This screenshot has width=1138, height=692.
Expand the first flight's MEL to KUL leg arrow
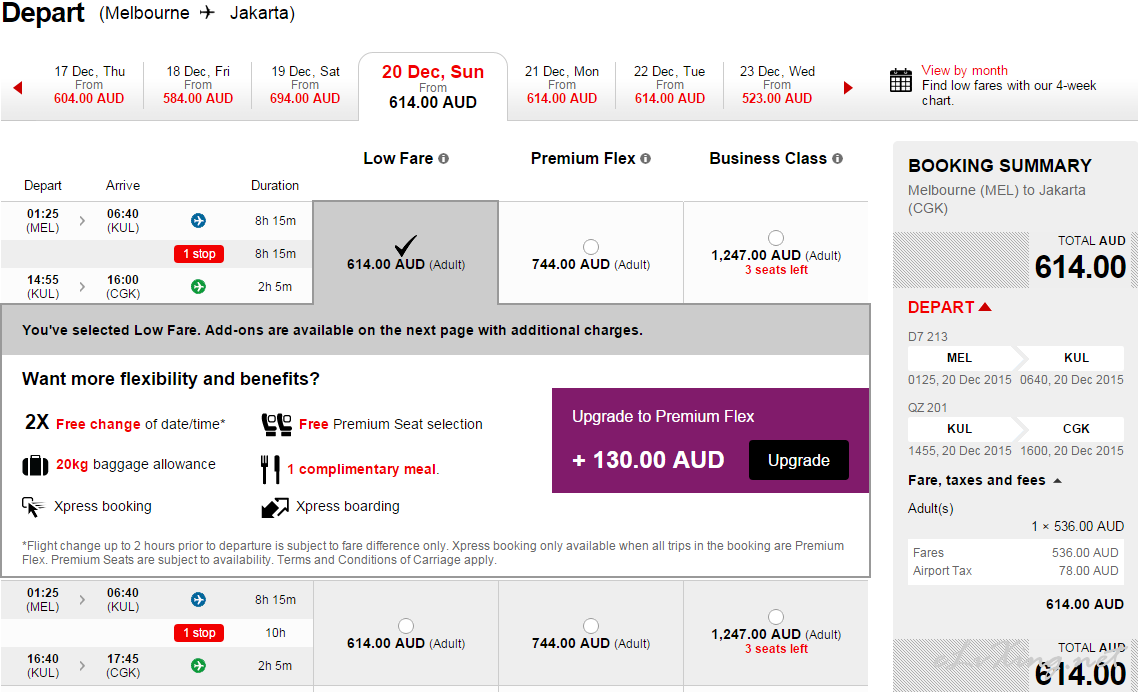[82, 220]
